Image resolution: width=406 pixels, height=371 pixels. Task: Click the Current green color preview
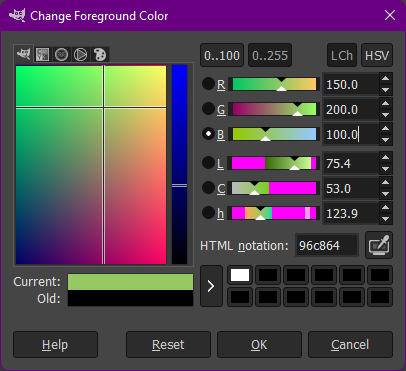tap(130, 282)
